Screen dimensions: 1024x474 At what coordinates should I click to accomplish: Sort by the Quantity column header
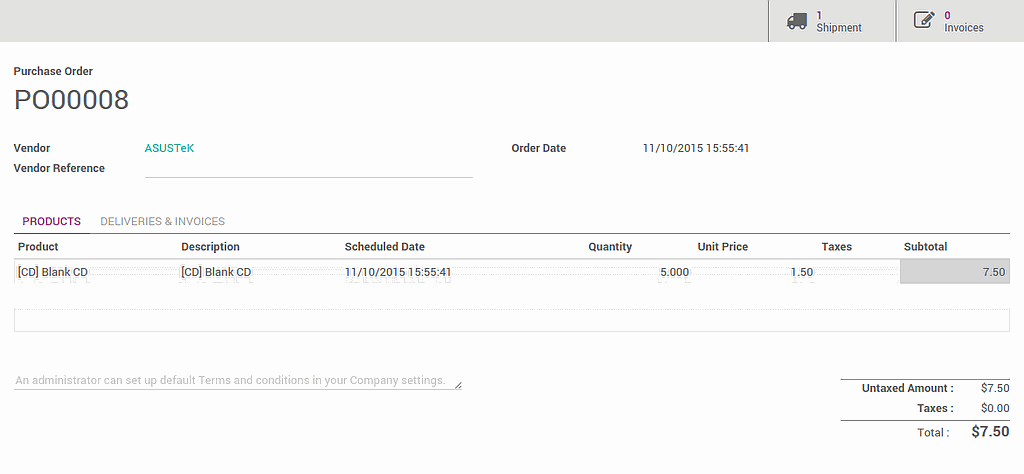coord(609,247)
